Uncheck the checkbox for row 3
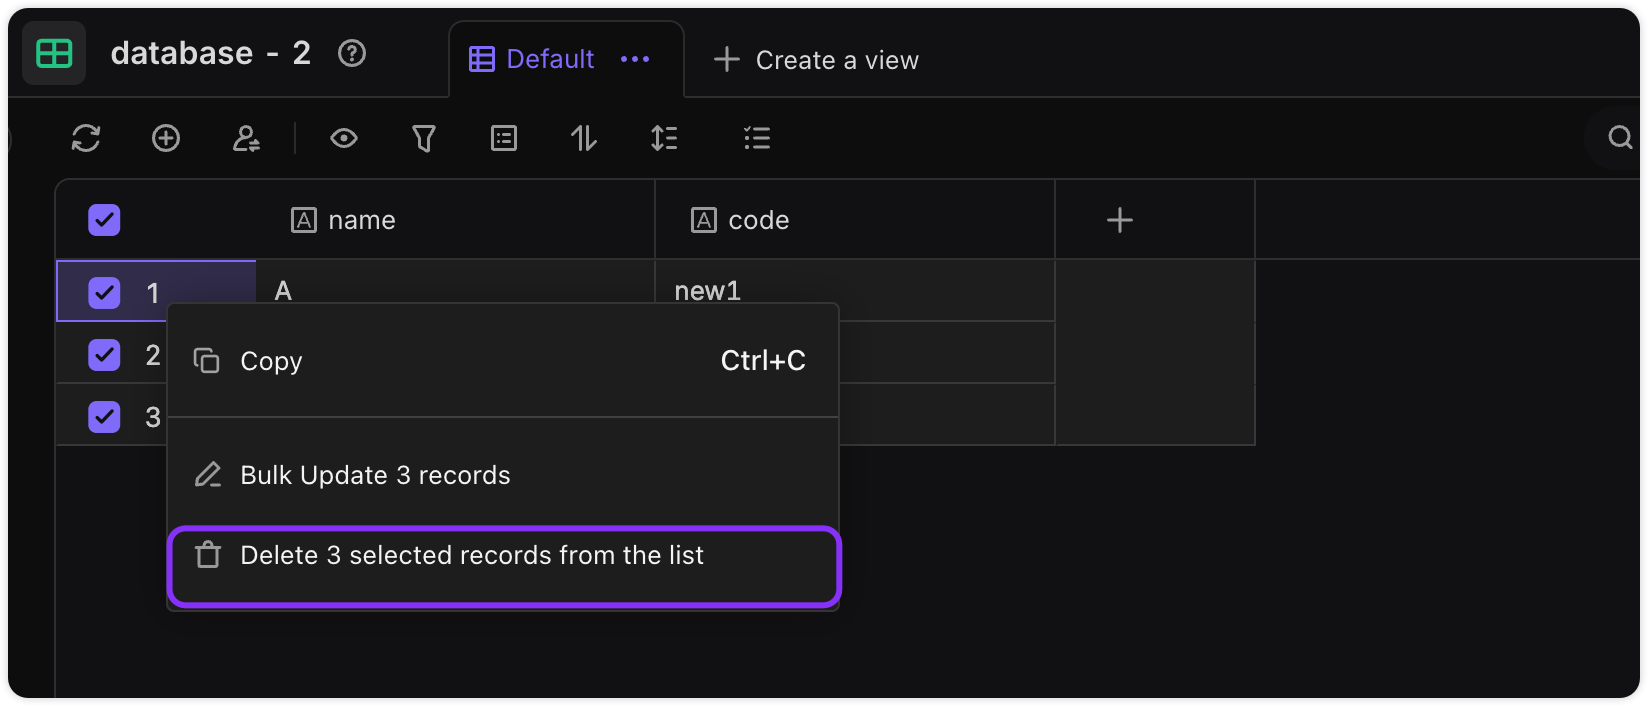 (x=104, y=417)
